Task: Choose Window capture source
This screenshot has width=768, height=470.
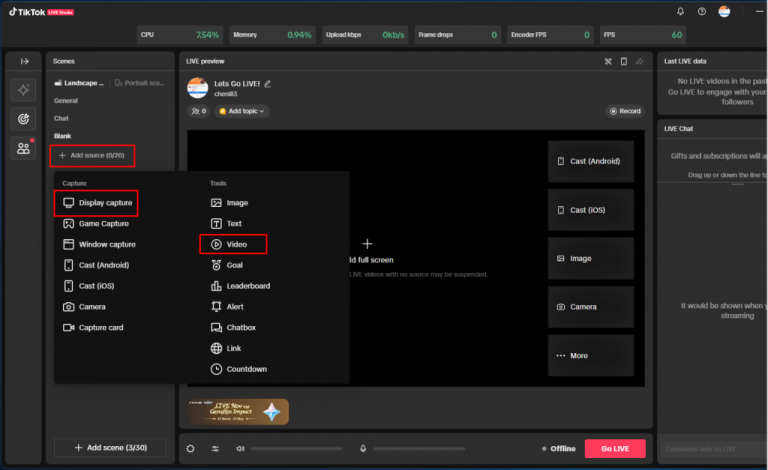Action: tap(99, 244)
